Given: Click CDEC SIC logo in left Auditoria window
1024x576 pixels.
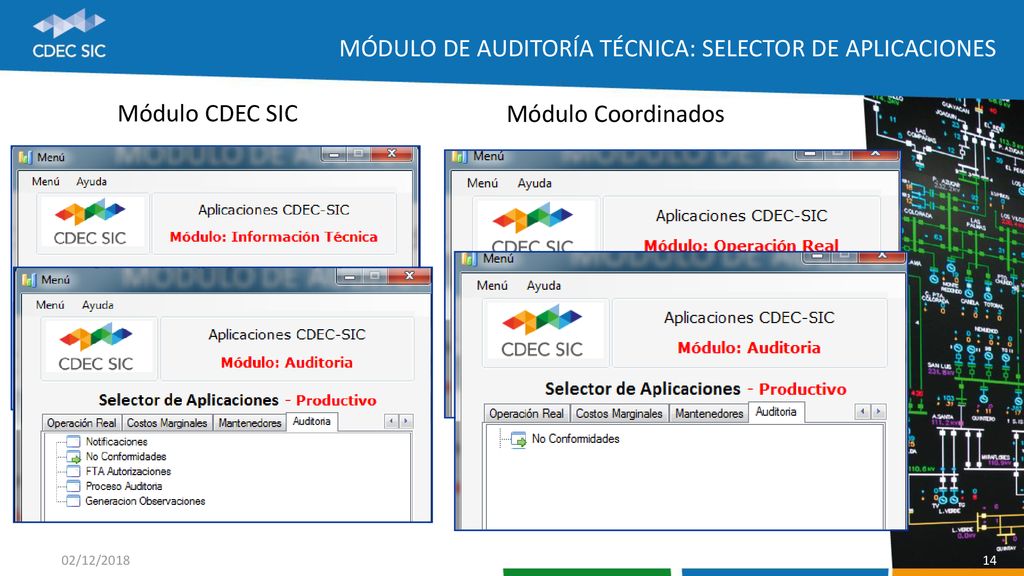Looking at the screenshot, I should [96, 347].
